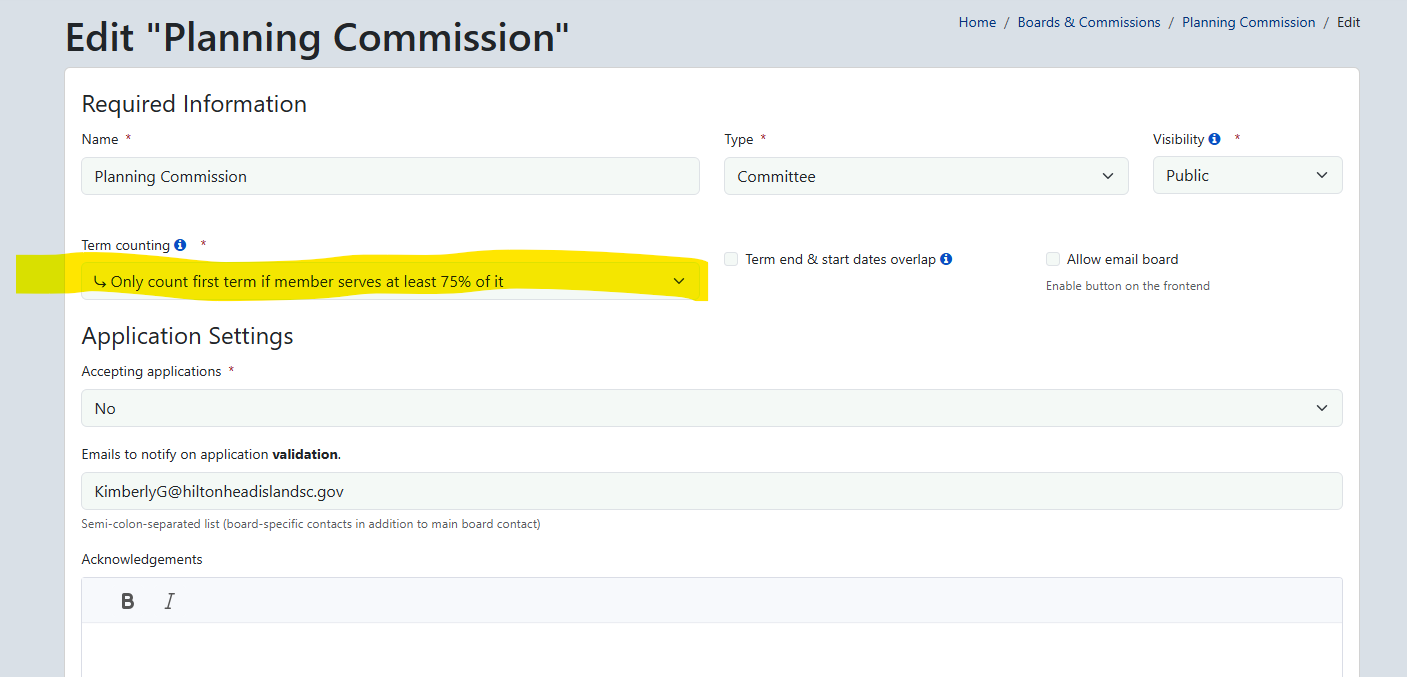Go to Home breadcrumb link
This screenshot has height=677, width=1407.
click(977, 22)
